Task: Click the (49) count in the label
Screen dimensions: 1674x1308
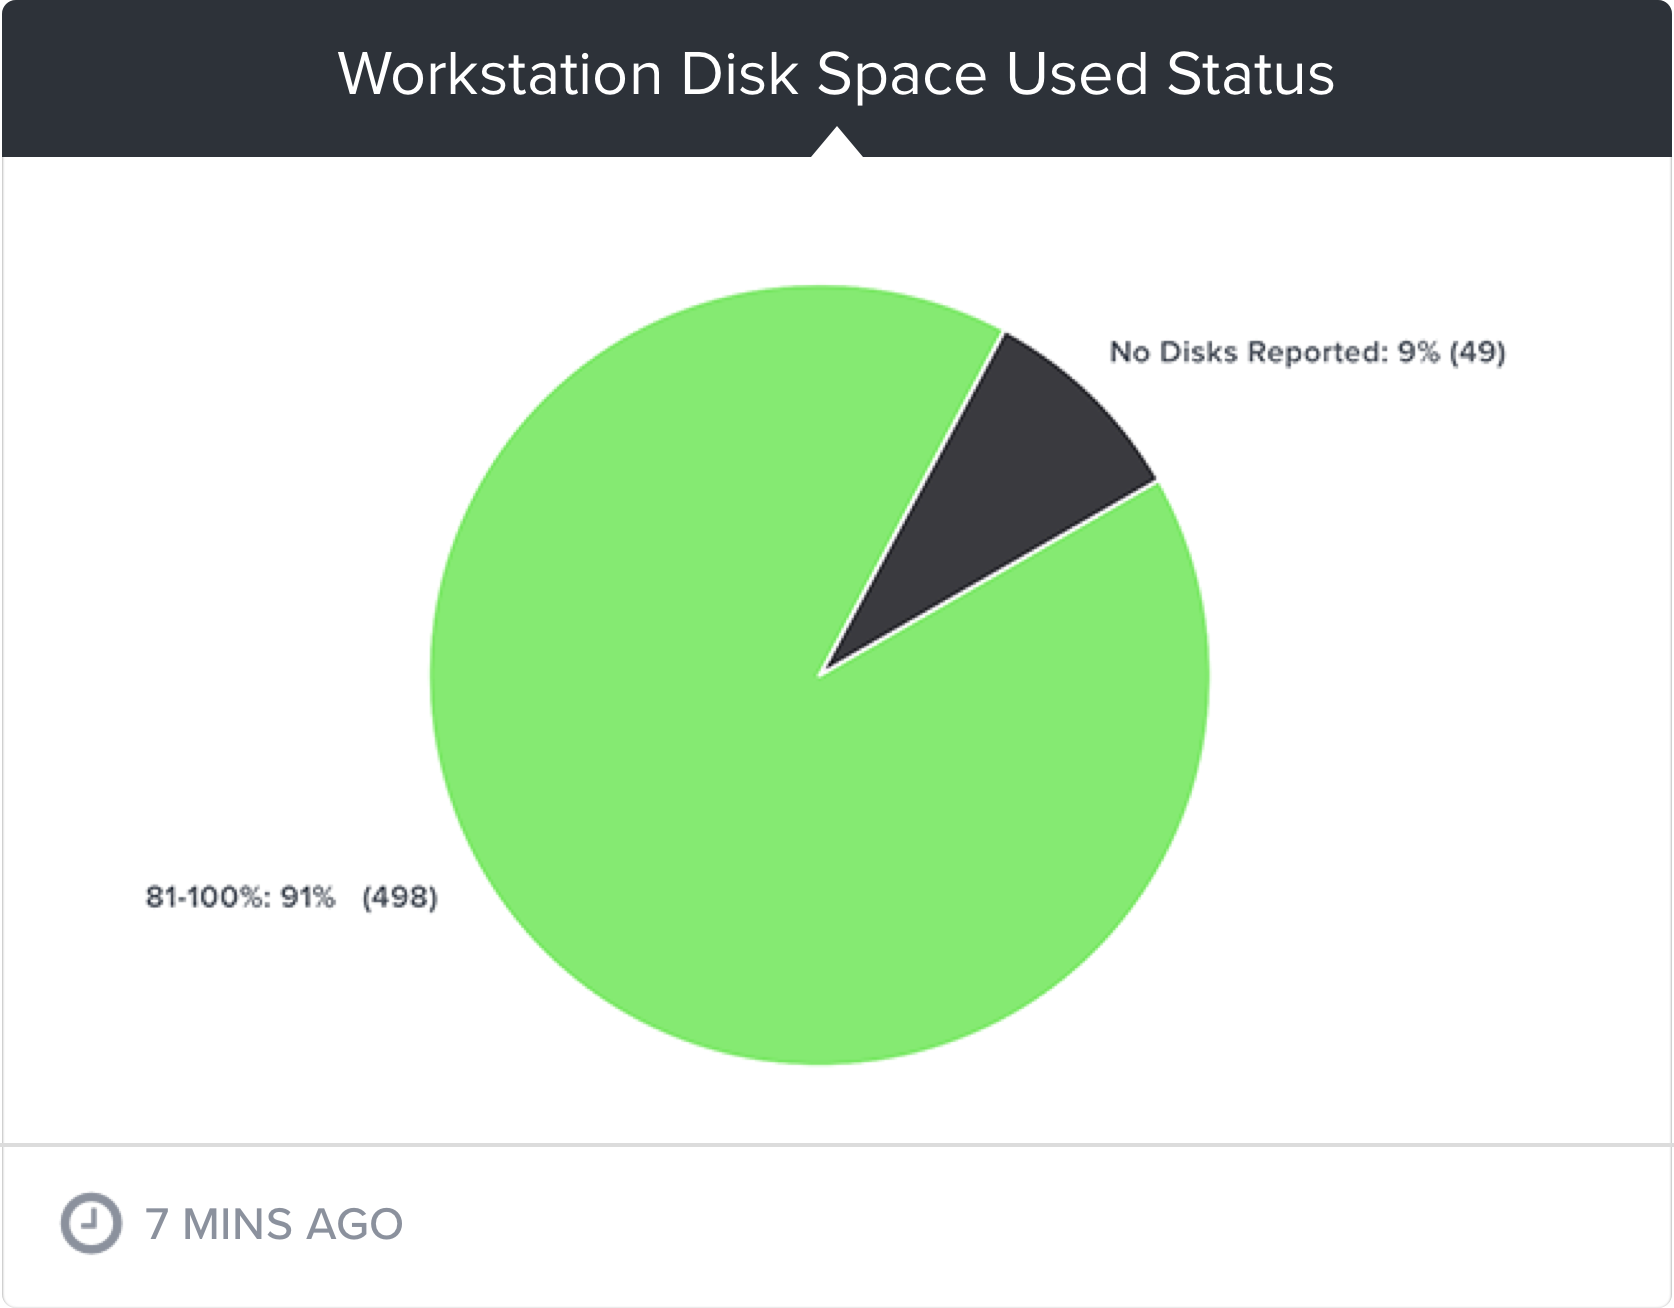Action: (x=1478, y=352)
